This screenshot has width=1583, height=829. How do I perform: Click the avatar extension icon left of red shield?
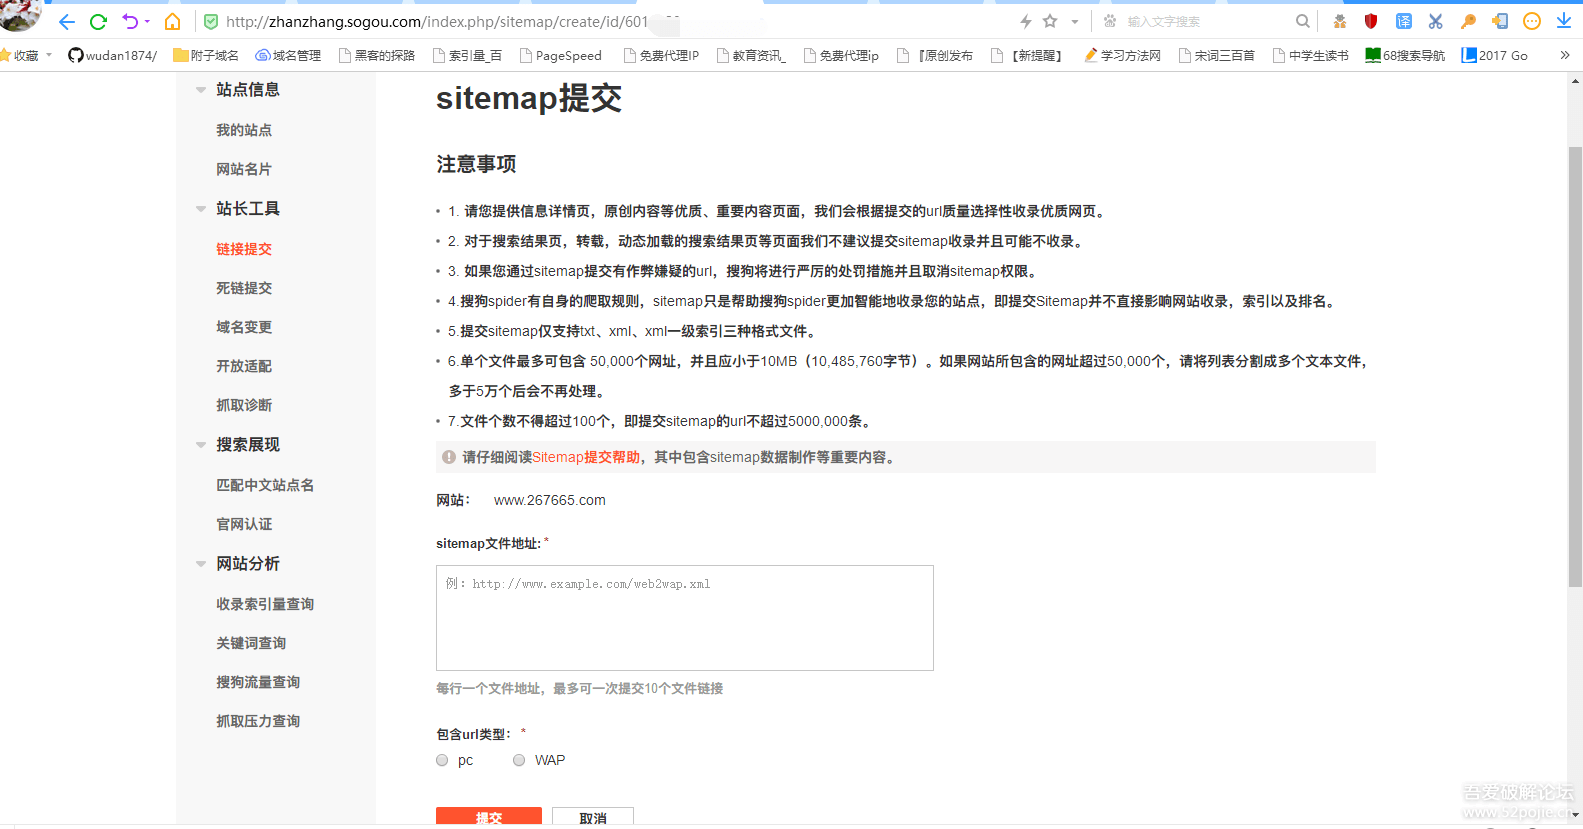coord(1340,21)
